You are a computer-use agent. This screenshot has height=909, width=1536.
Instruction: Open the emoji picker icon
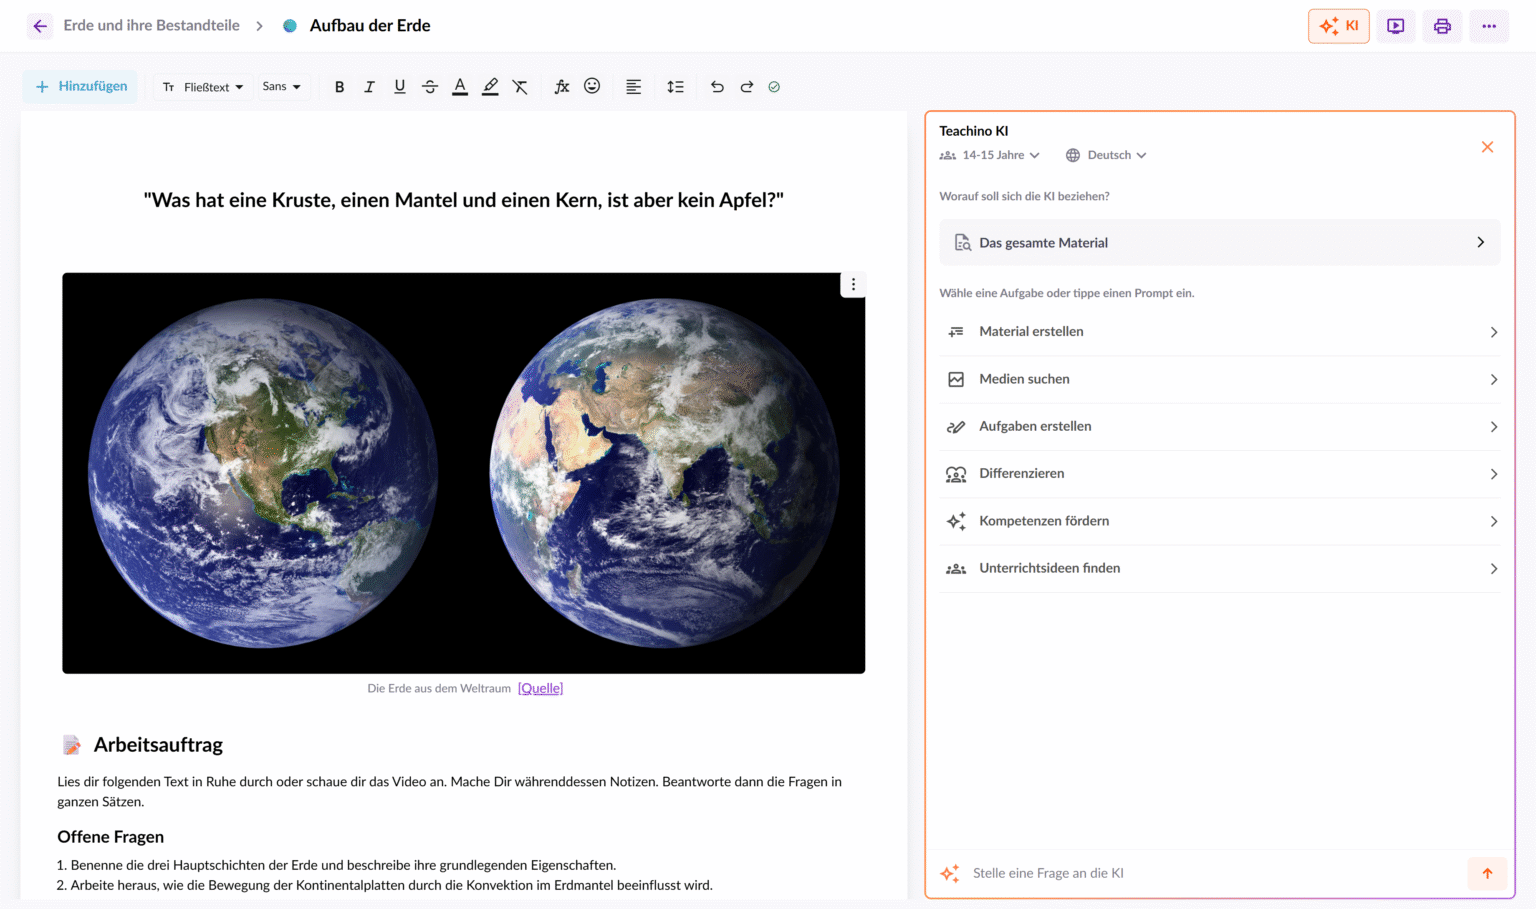(x=592, y=87)
